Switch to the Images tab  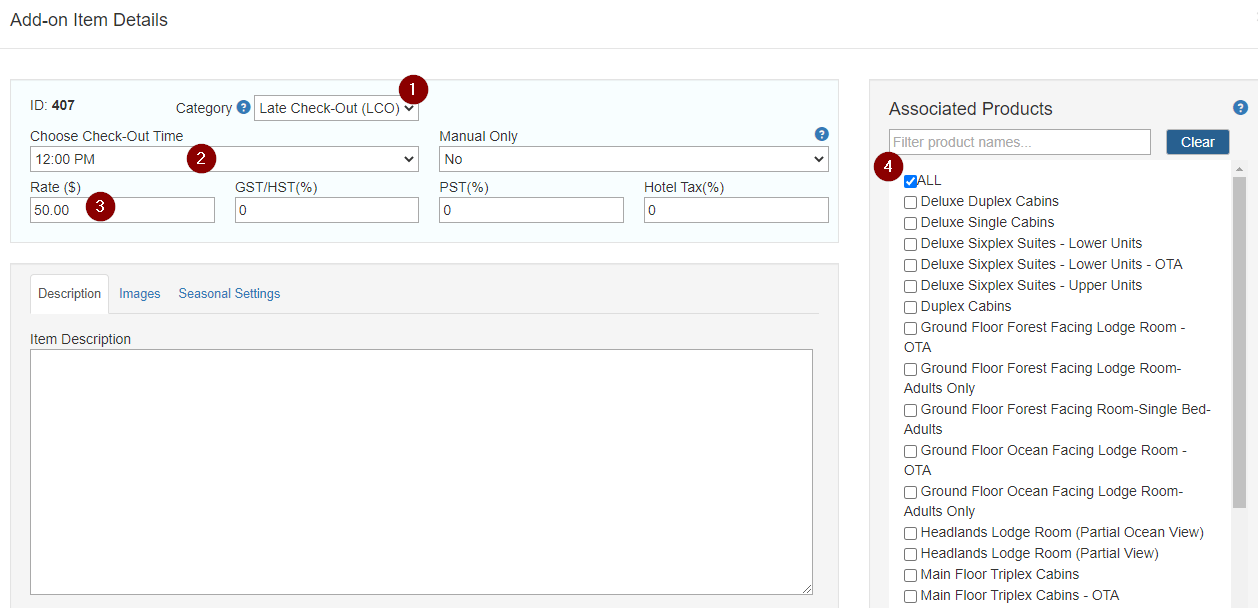coord(139,293)
